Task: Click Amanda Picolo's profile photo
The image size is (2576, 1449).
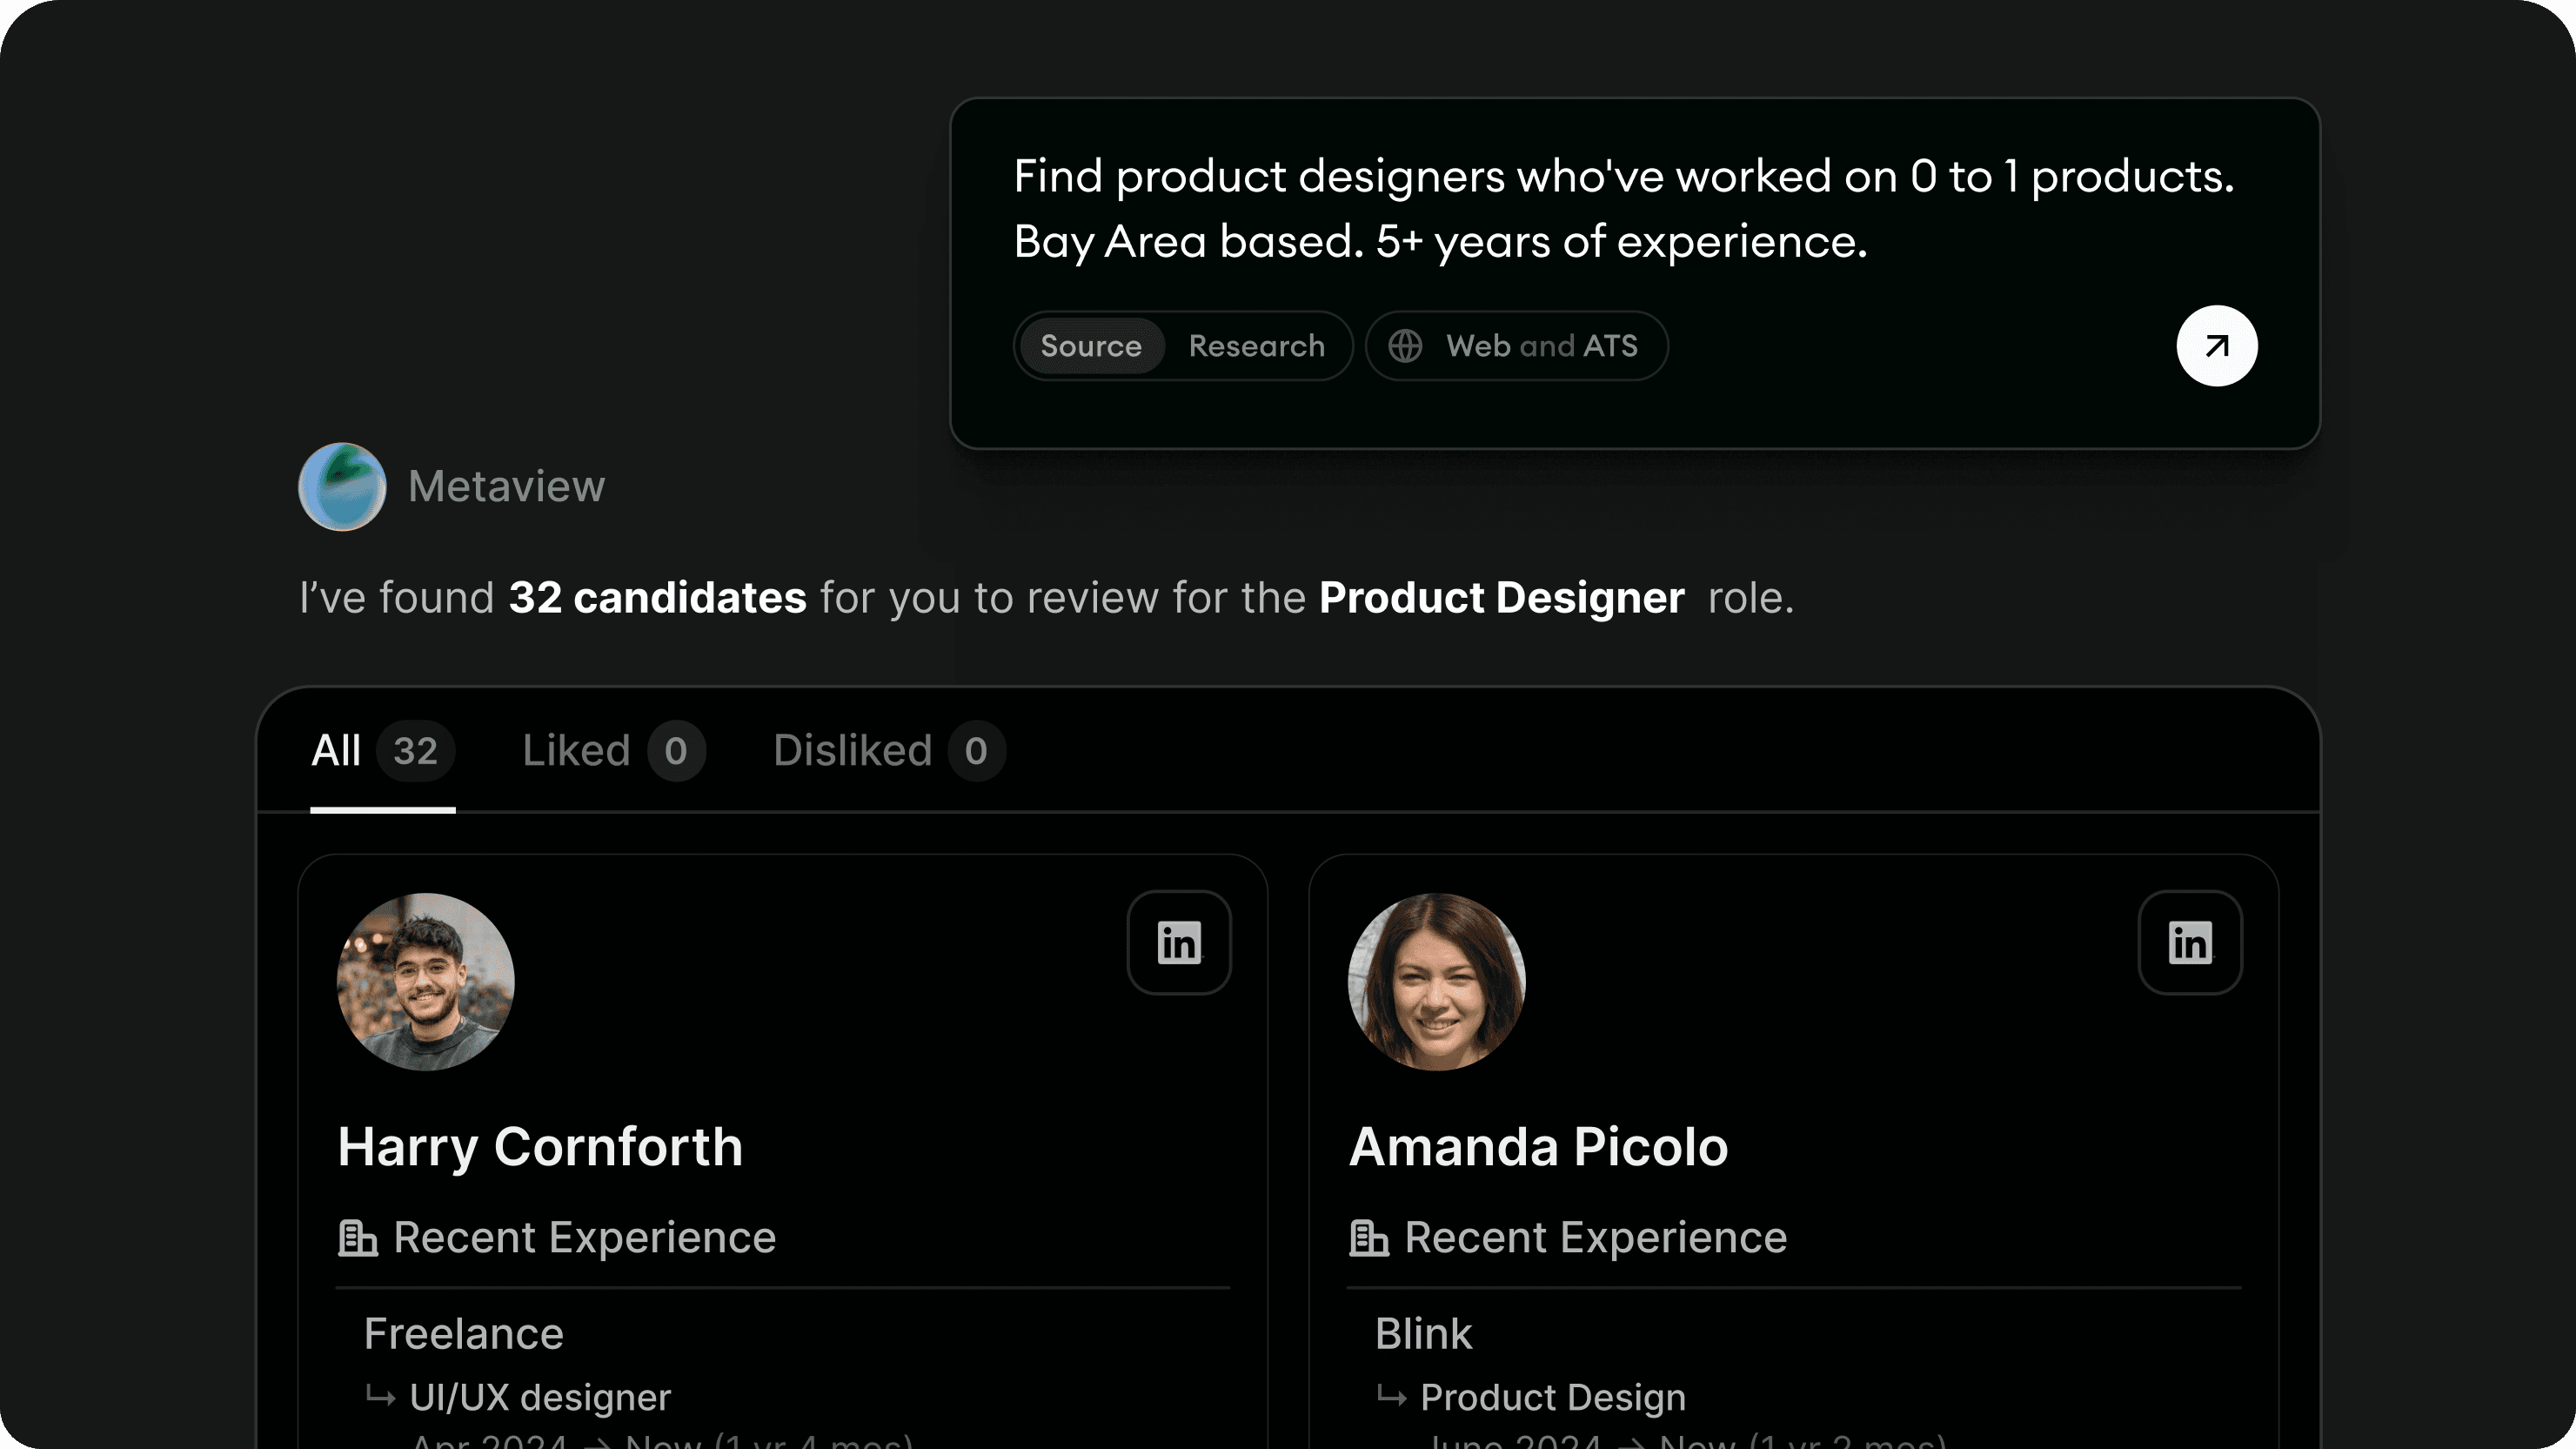Action: coord(1436,981)
